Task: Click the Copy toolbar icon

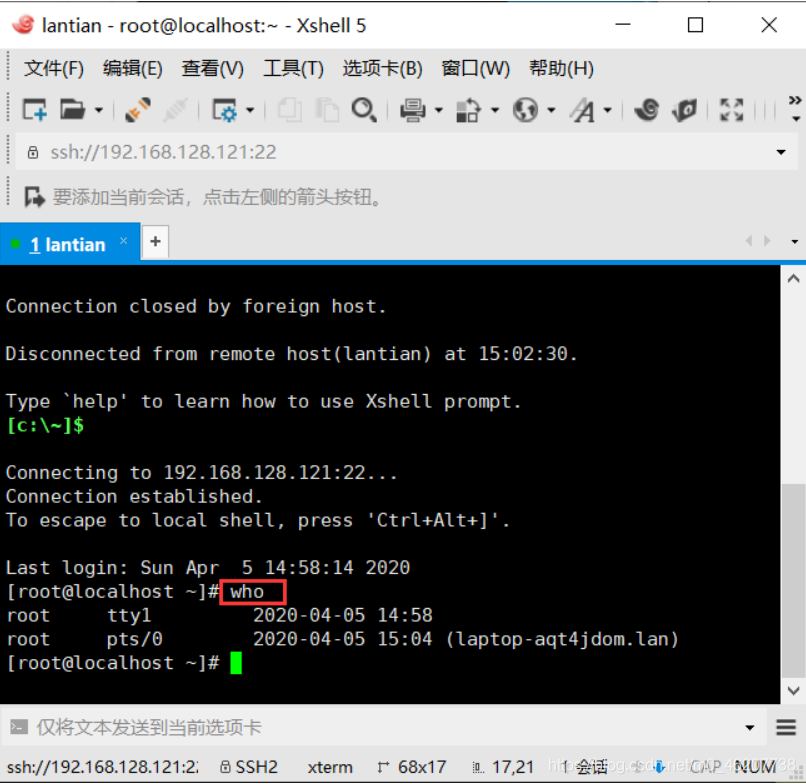Action: point(289,110)
